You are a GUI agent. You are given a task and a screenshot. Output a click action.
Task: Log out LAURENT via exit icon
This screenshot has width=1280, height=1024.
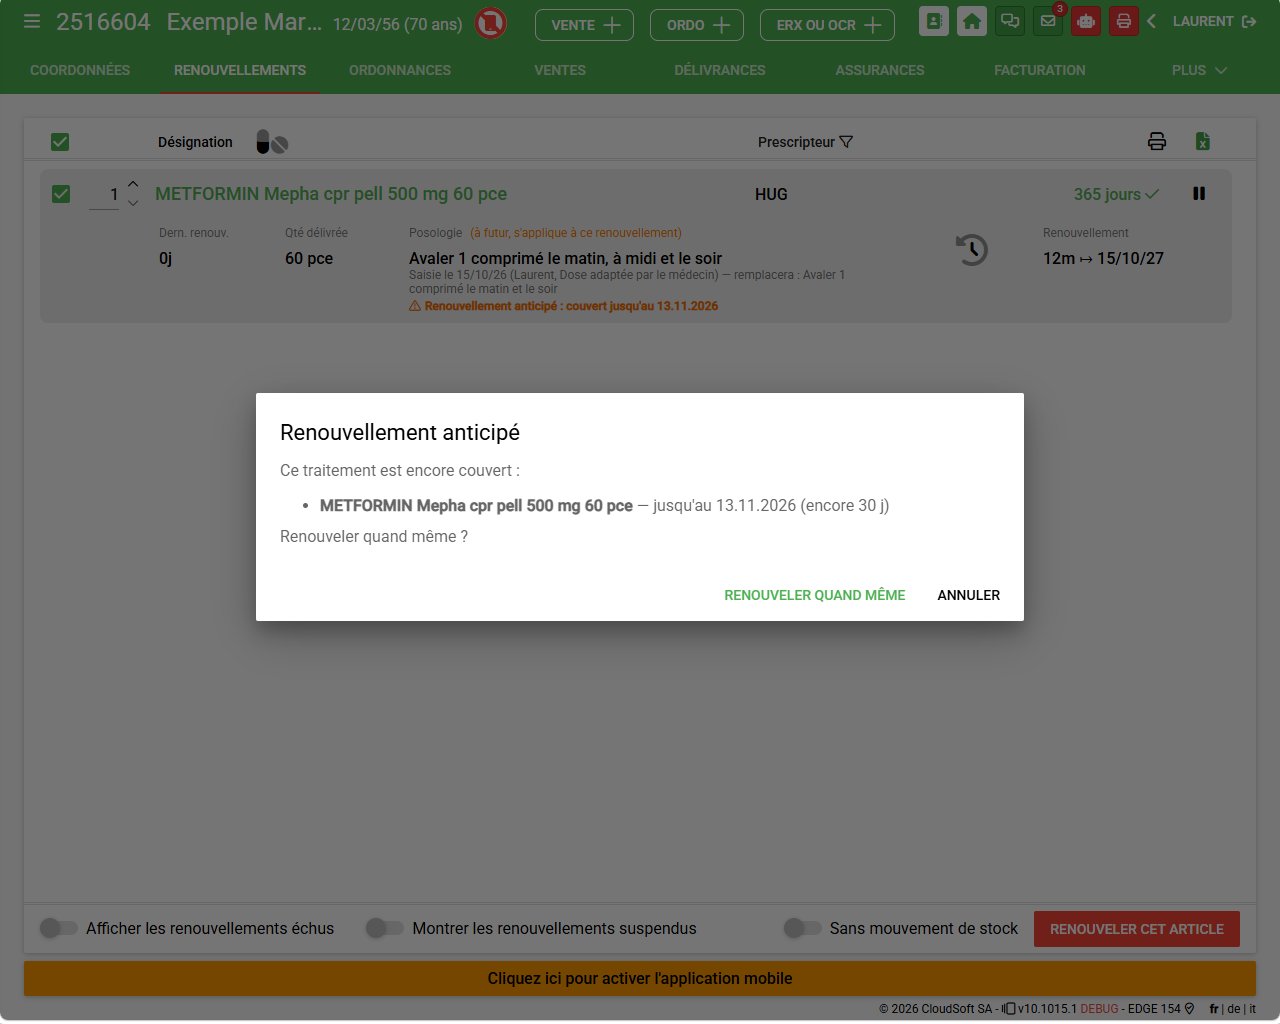[x=1249, y=21]
